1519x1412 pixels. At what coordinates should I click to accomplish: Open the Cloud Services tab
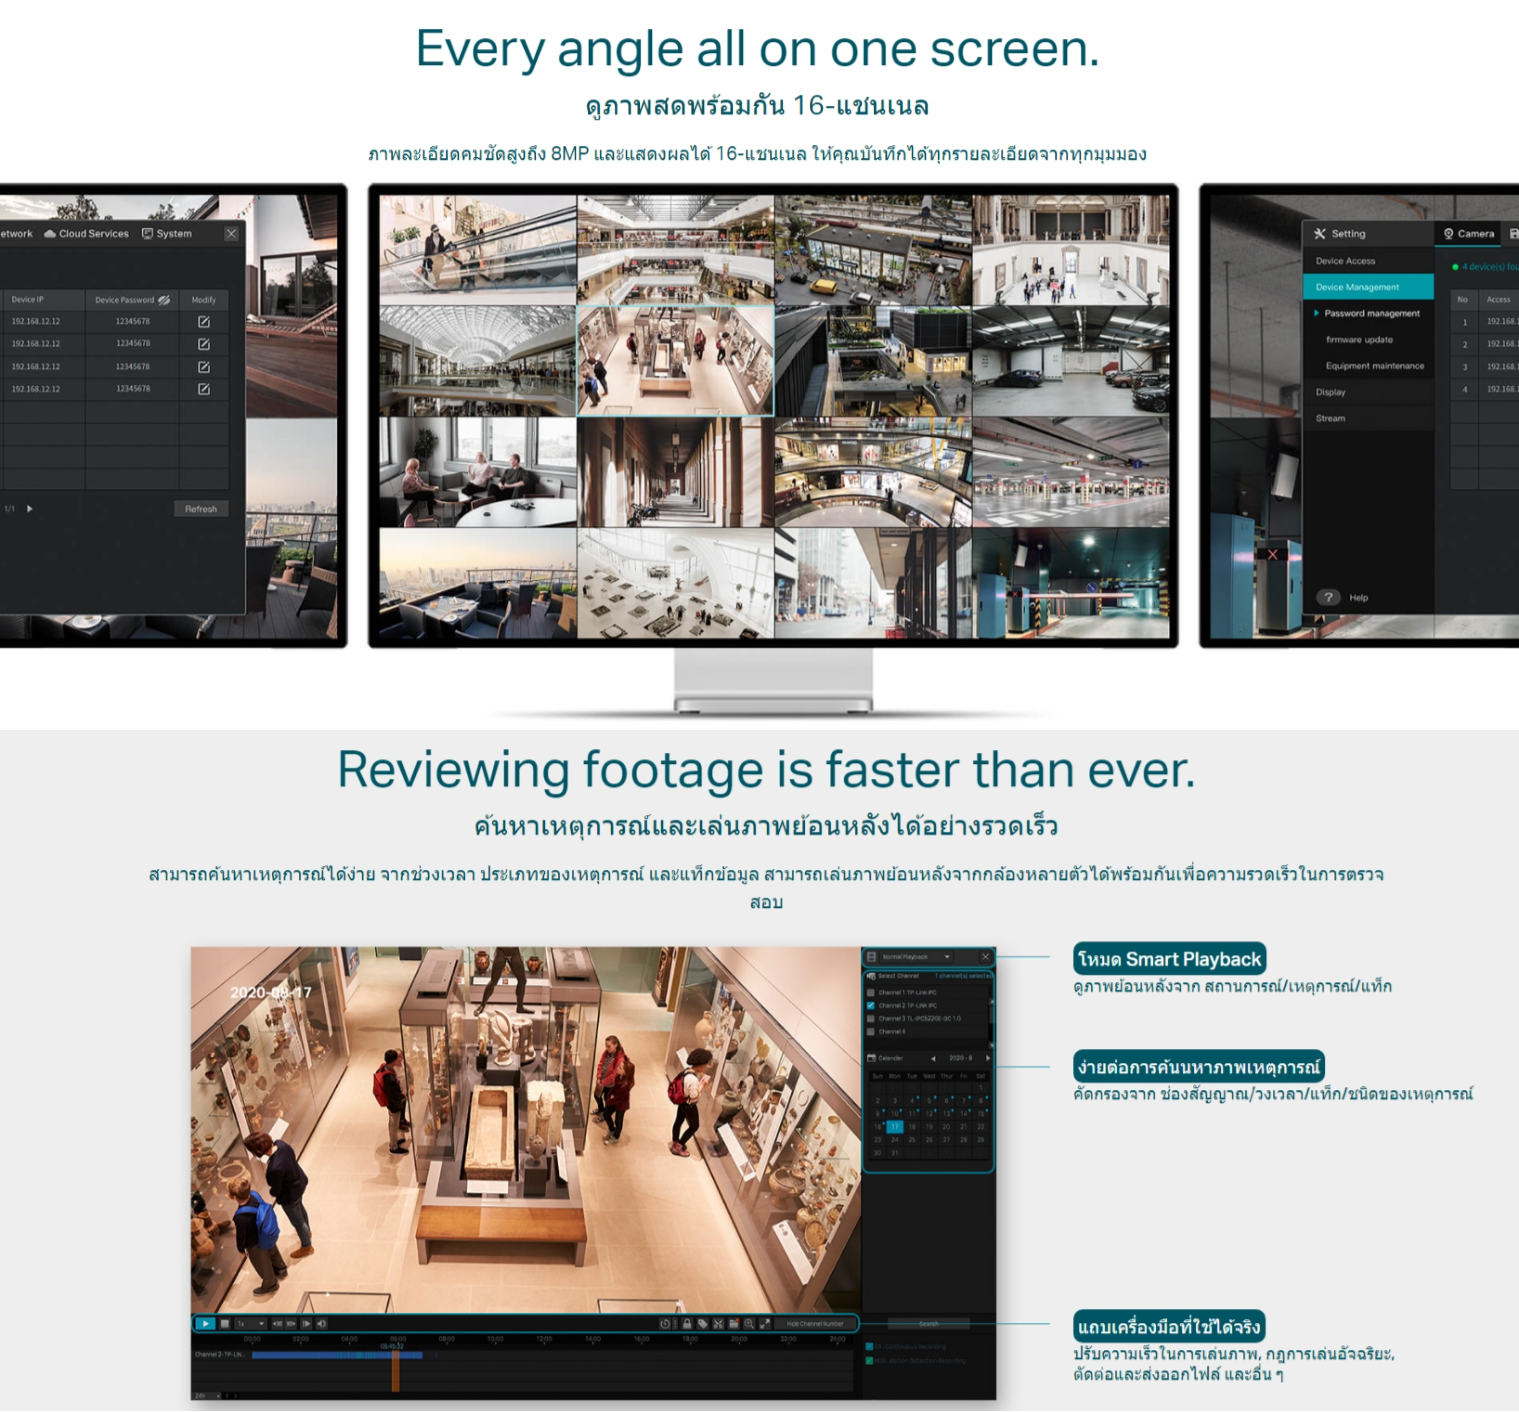(x=87, y=234)
